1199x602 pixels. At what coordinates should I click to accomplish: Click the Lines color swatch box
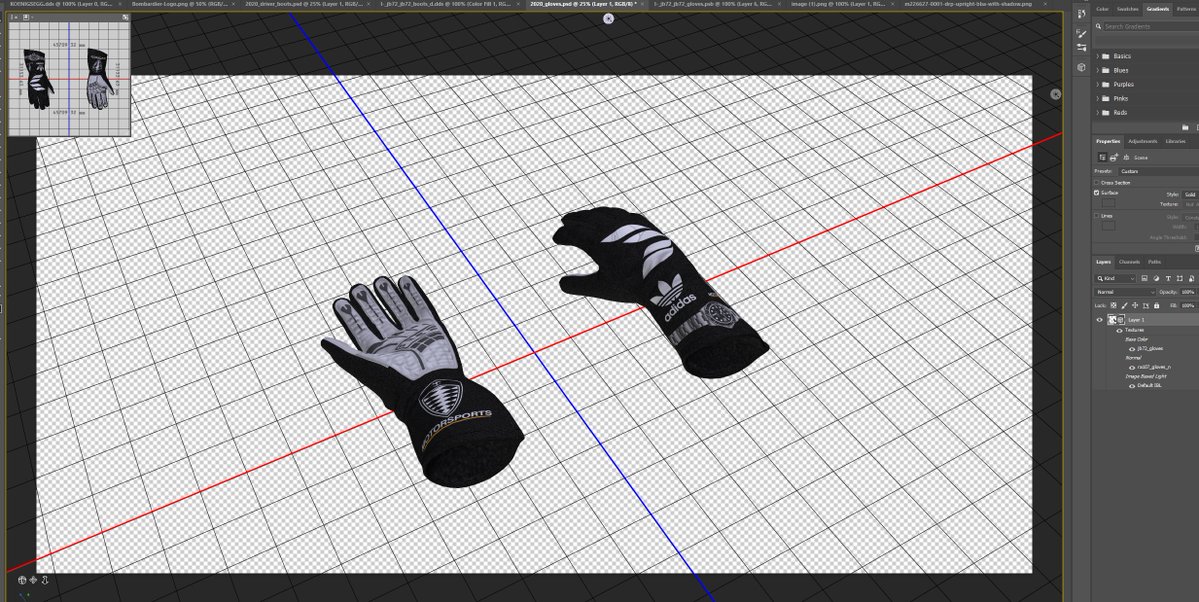1109,226
